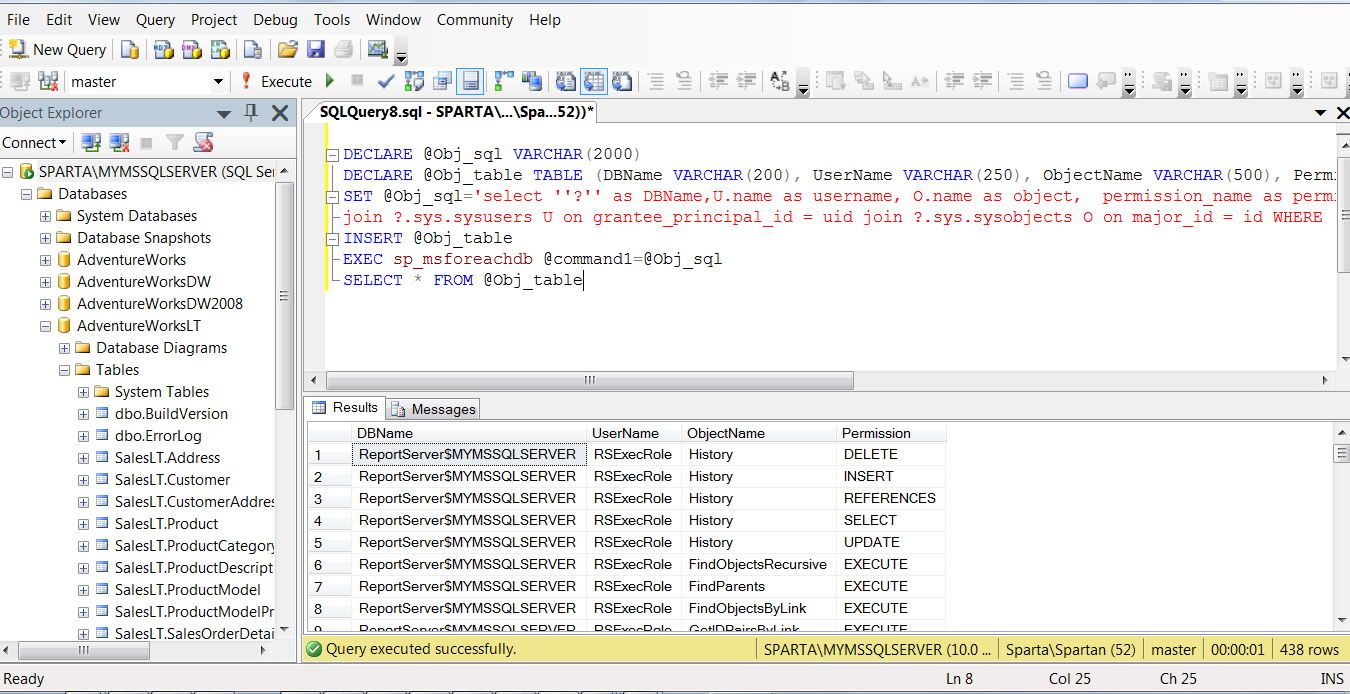
Task: Click Disconnect icon in Object Explorer toolbar
Action: [x=119, y=143]
